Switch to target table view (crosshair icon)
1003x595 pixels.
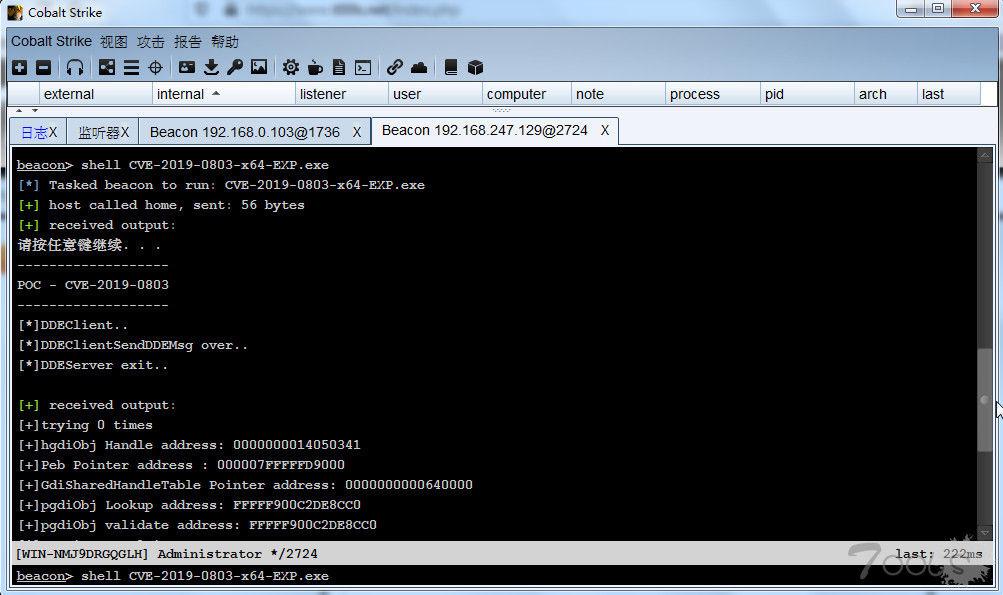click(155, 67)
